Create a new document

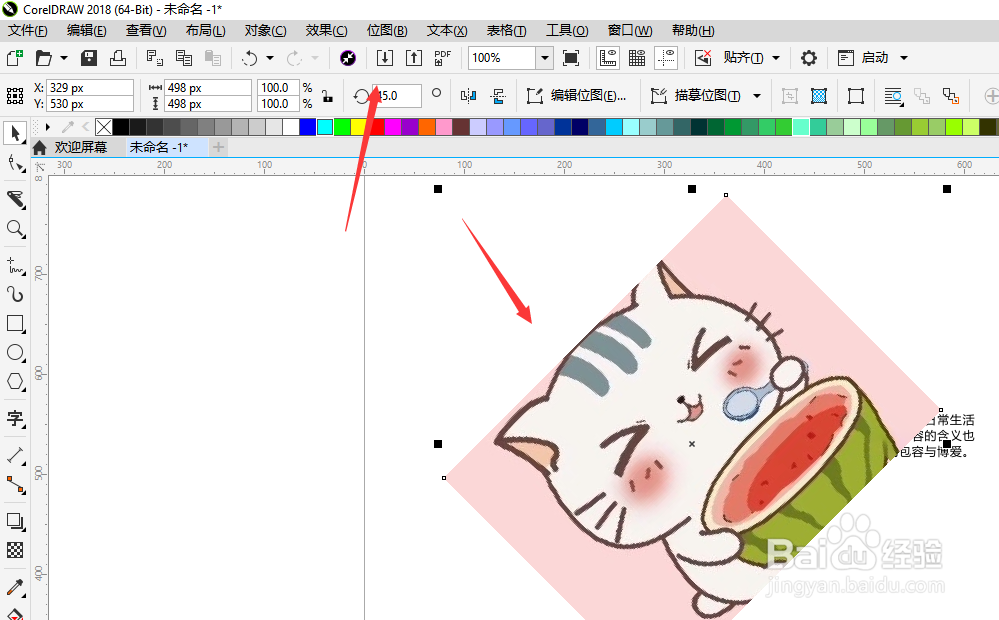[15, 58]
